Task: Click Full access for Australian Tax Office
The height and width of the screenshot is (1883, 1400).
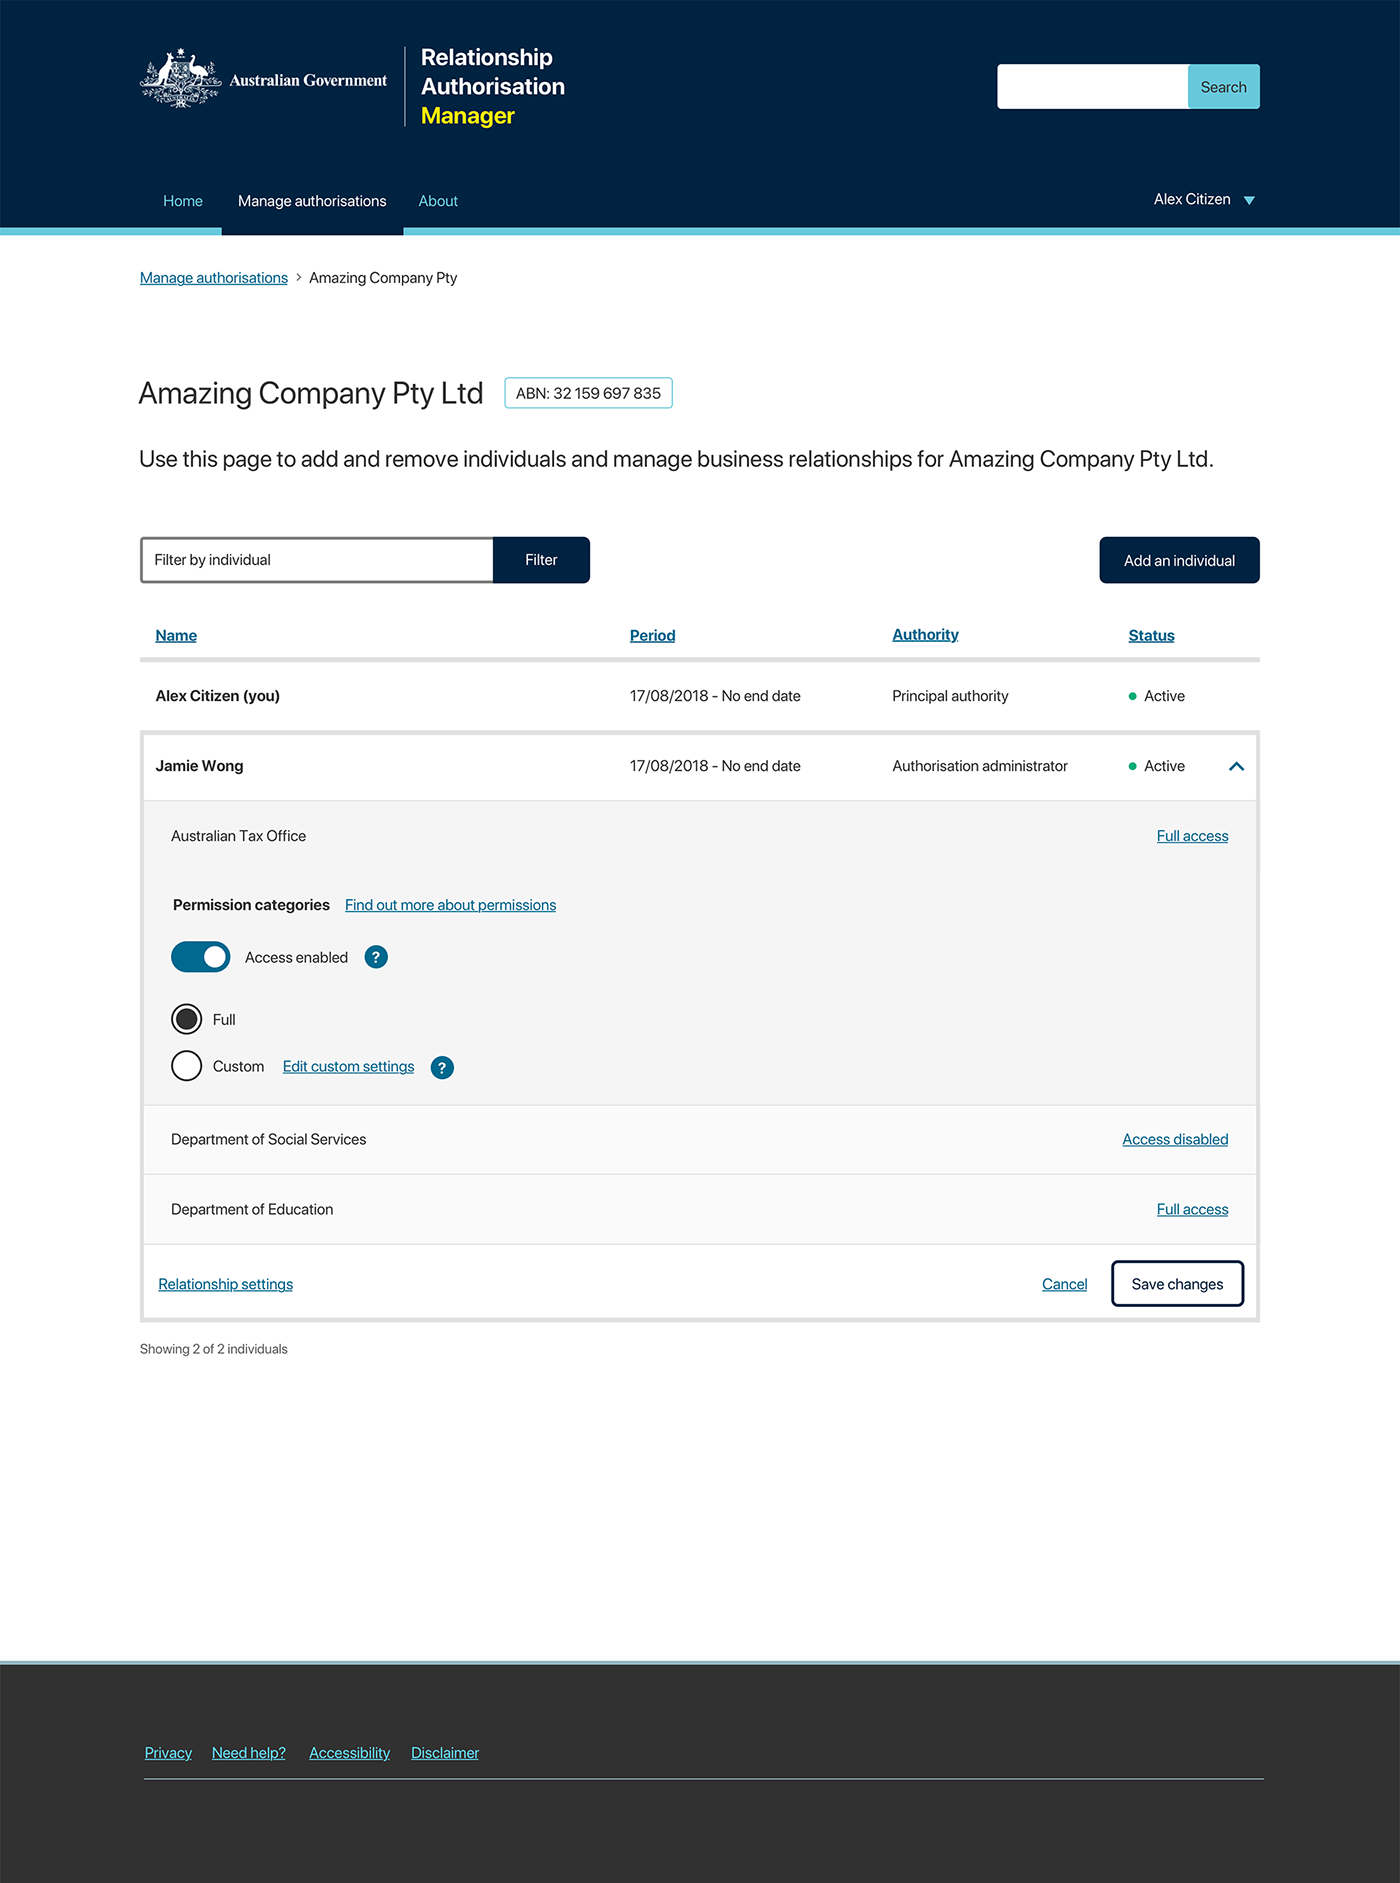Action: coord(1192,836)
